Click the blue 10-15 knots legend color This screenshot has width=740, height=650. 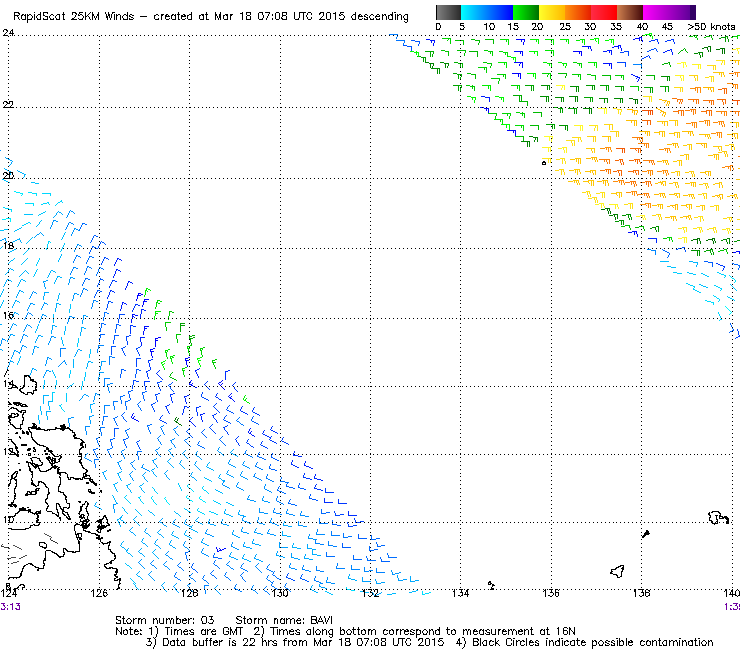click(x=500, y=12)
